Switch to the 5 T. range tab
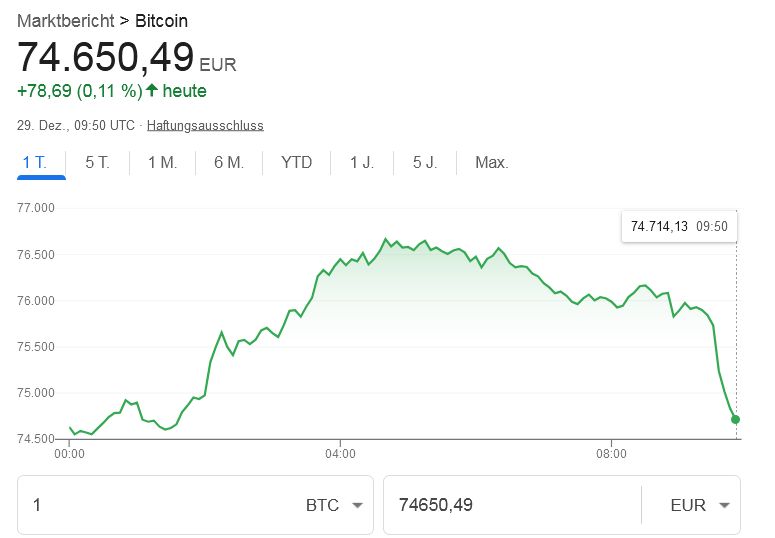Image resolution: width=775 pixels, height=538 pixels. (97, 163)
